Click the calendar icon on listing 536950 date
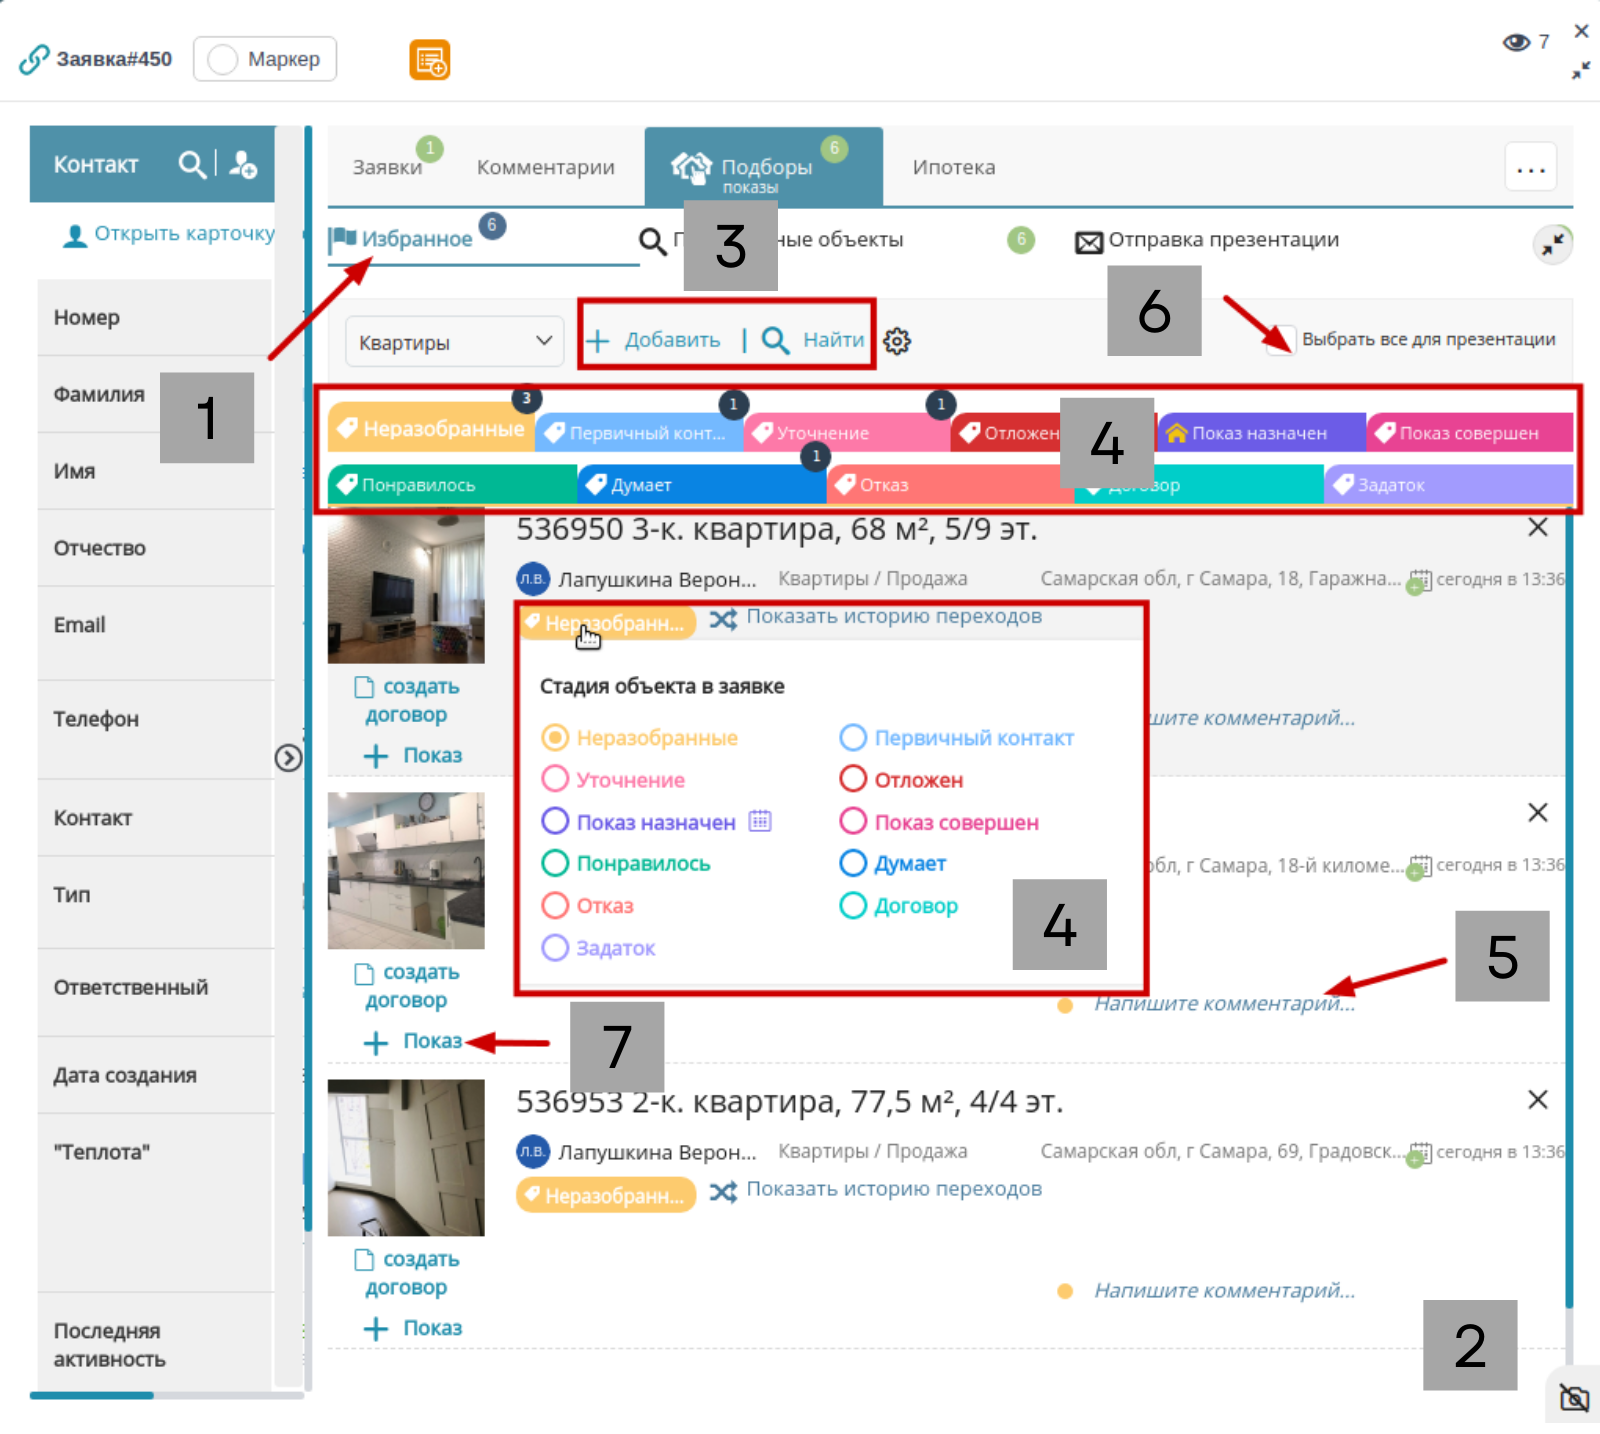Viewport: 1600px width, 1434px height. click(x=1419, y=581)
